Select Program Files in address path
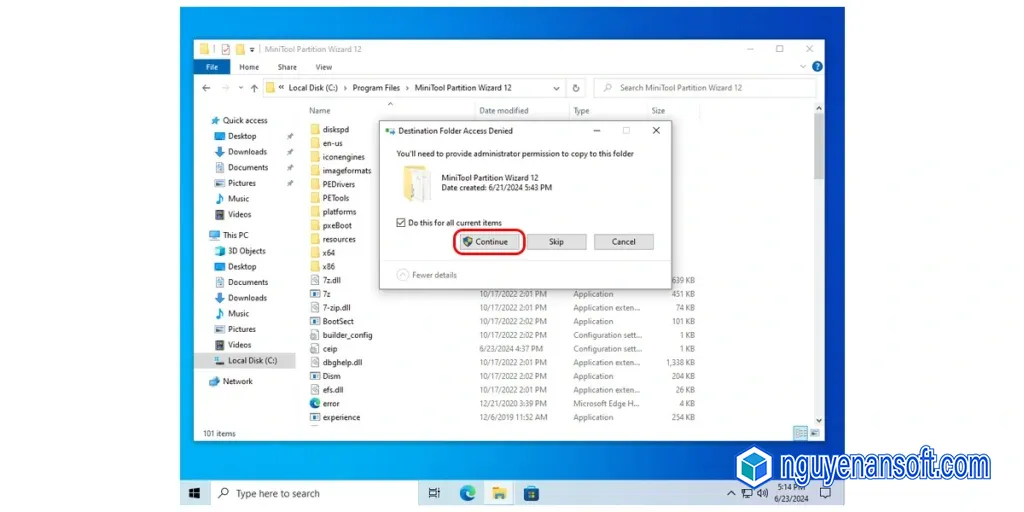Image resolution: width=1024 pixels, height=512 pixels. tap(376, 88)
